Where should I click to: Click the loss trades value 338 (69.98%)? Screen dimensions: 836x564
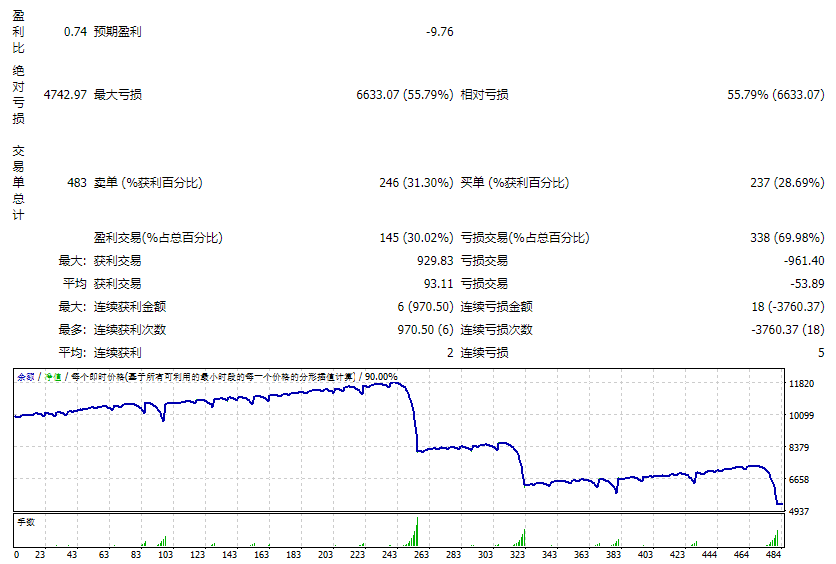[x=787, y=238]
